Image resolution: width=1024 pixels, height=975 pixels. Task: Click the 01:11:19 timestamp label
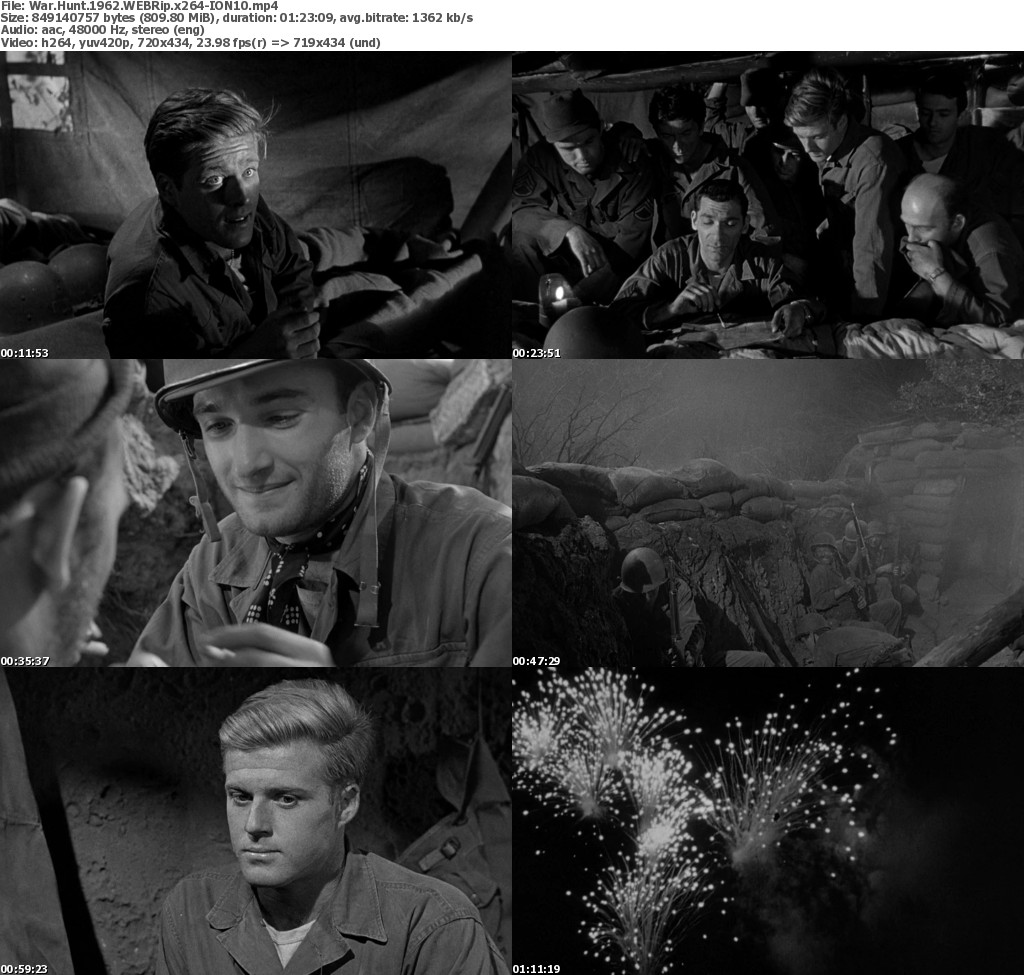537,969
